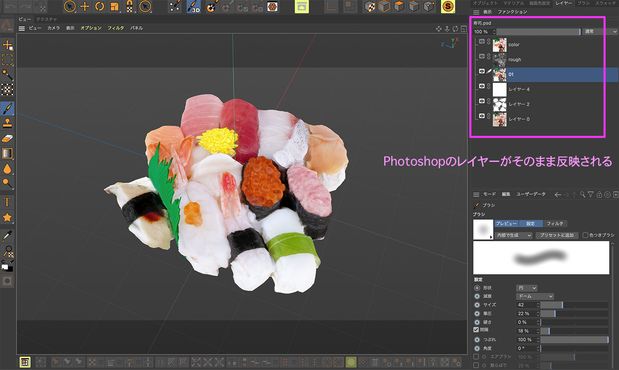Screen dimensions: 619x370
Task: Select the rectangle selection tool in left toolbar
Action: click(x=8, y=60)
